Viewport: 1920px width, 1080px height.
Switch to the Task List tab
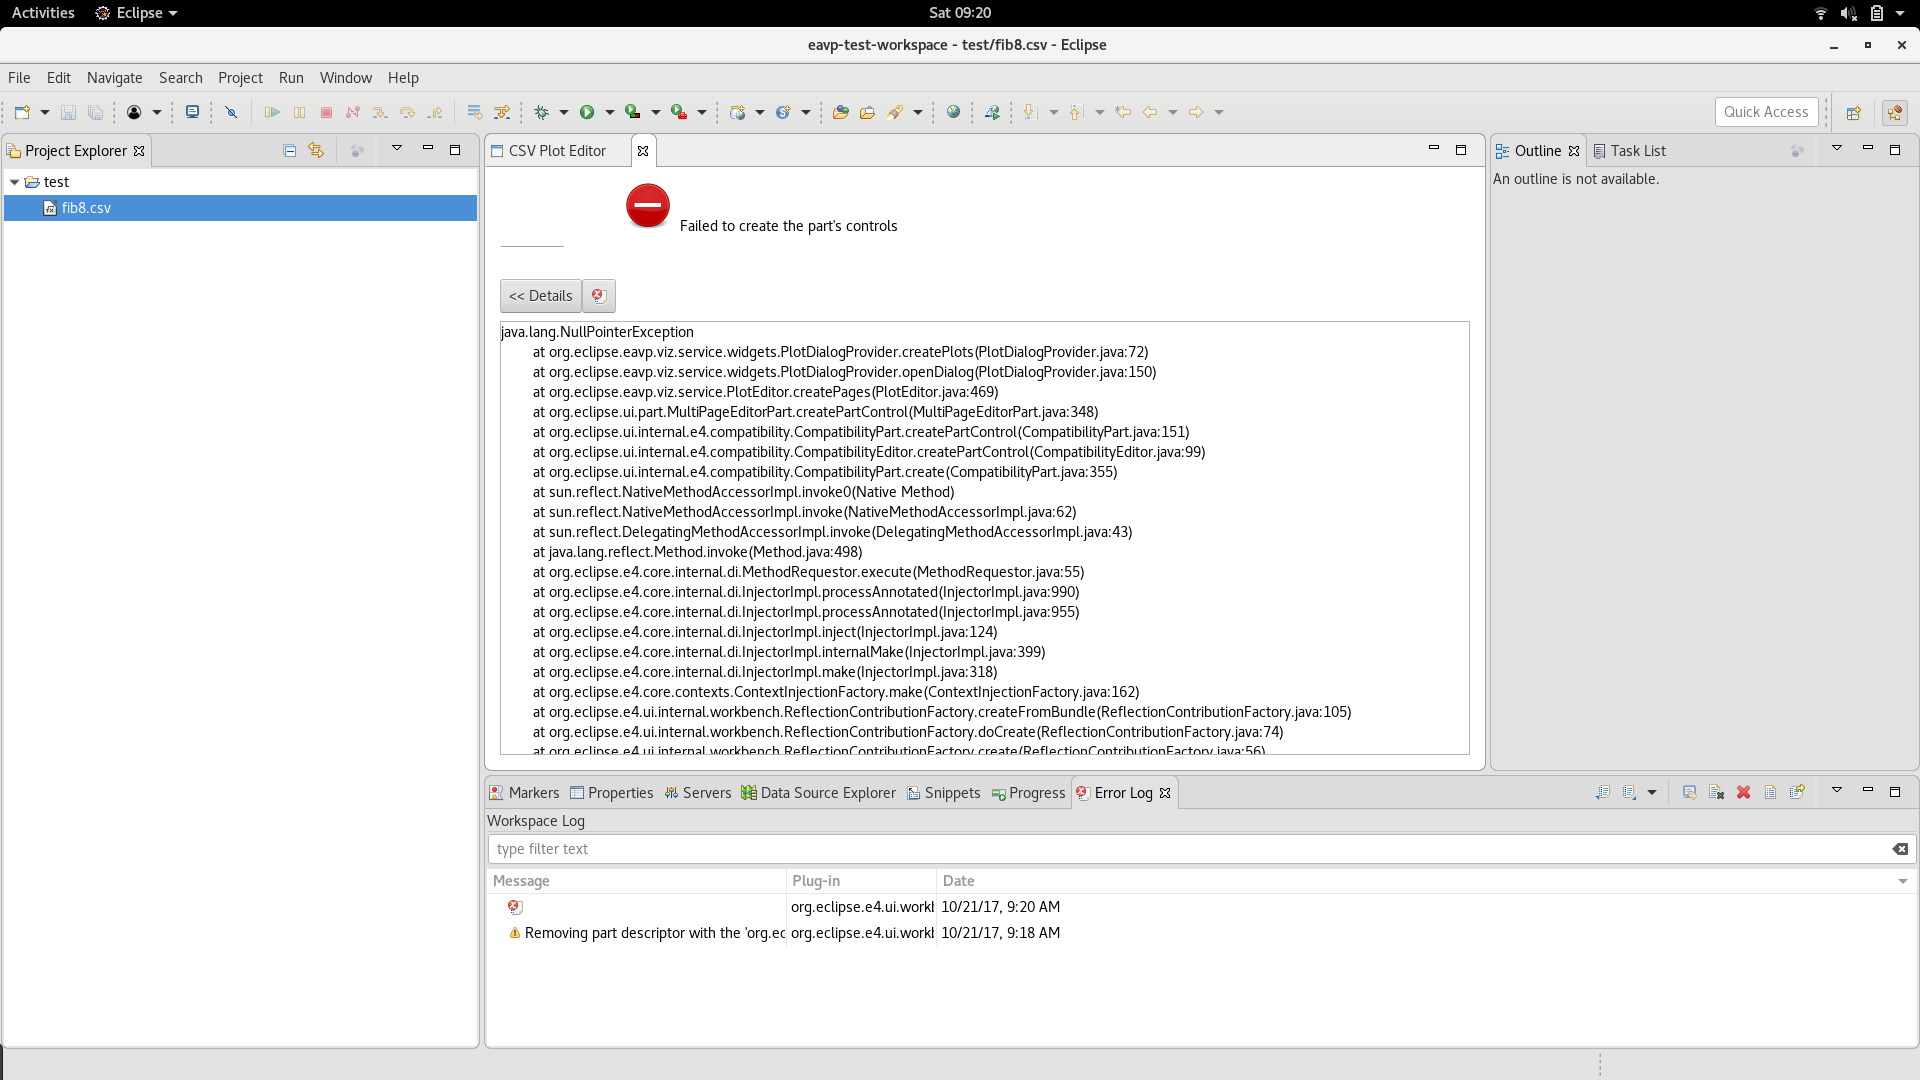click(1630, 151)
